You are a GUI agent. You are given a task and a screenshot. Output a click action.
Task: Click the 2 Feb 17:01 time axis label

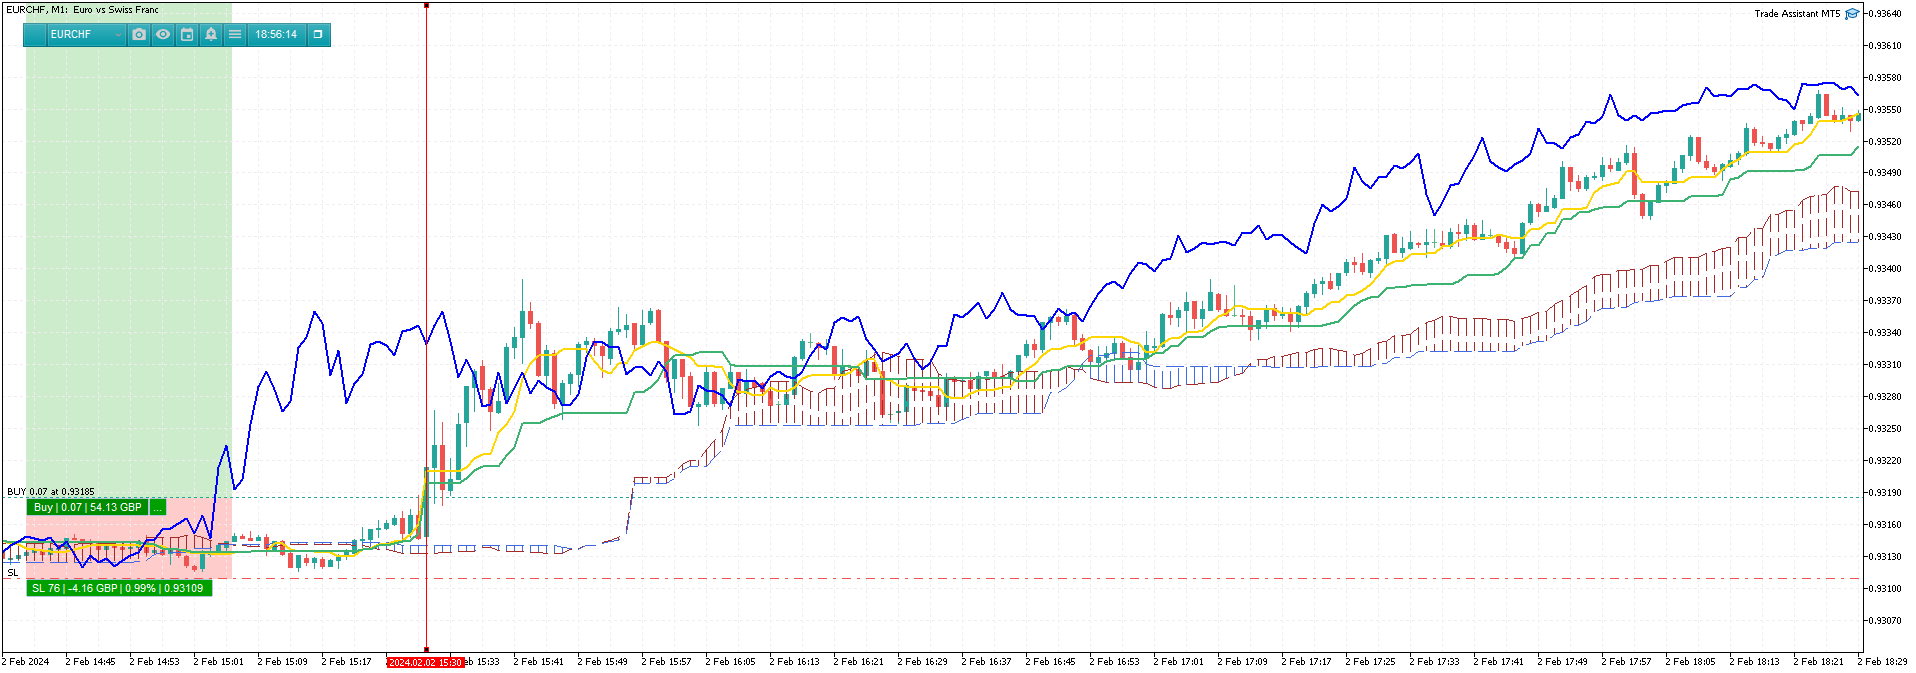click(x=1178, y=662)
